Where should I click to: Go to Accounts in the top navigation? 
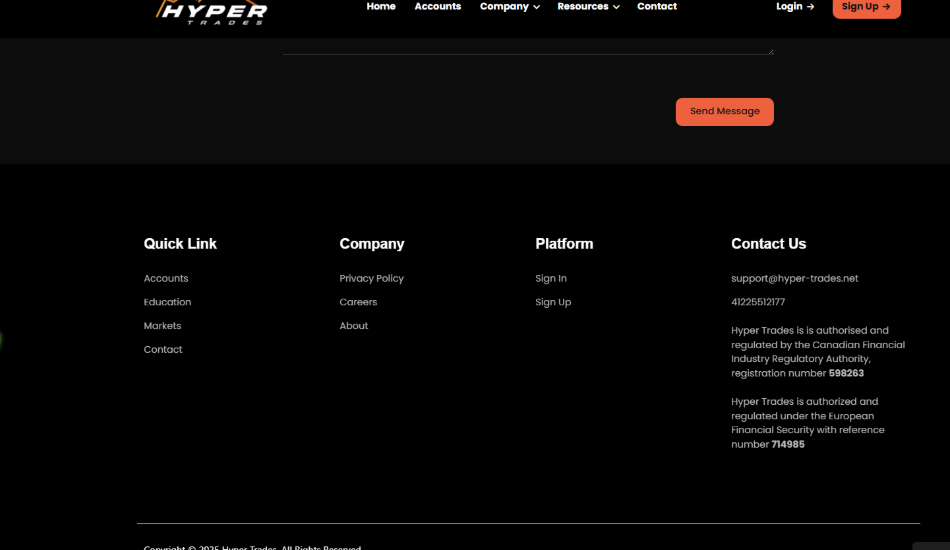[x=437, y=7]
